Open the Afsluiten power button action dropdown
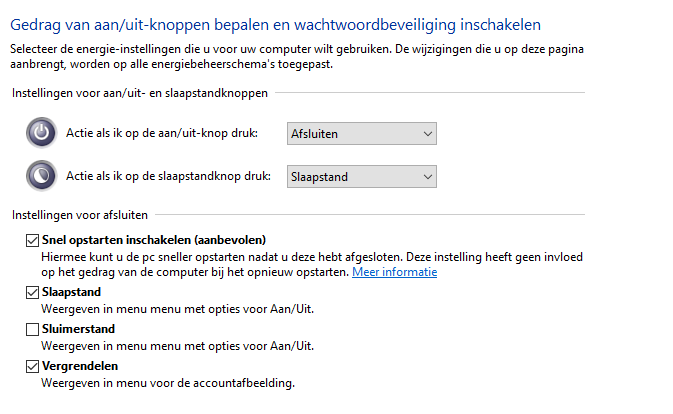Viewport: 673px width, 414px height. pyautogui.click(x=362, y=133)
